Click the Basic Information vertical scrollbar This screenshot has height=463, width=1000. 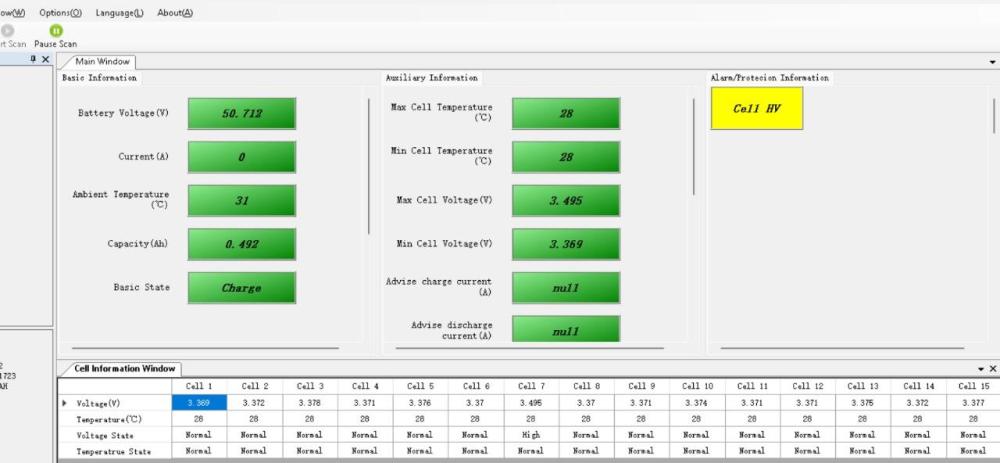(369, 166)
